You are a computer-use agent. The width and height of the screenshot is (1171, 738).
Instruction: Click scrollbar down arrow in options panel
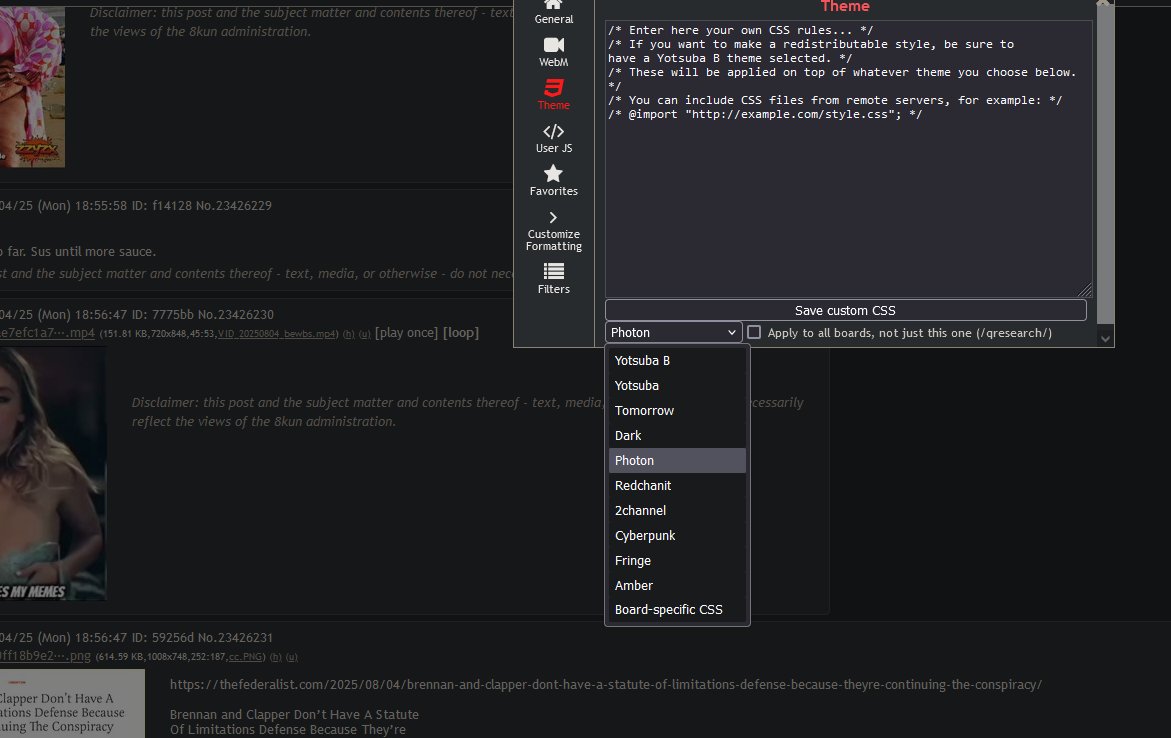pos(1105,339)
